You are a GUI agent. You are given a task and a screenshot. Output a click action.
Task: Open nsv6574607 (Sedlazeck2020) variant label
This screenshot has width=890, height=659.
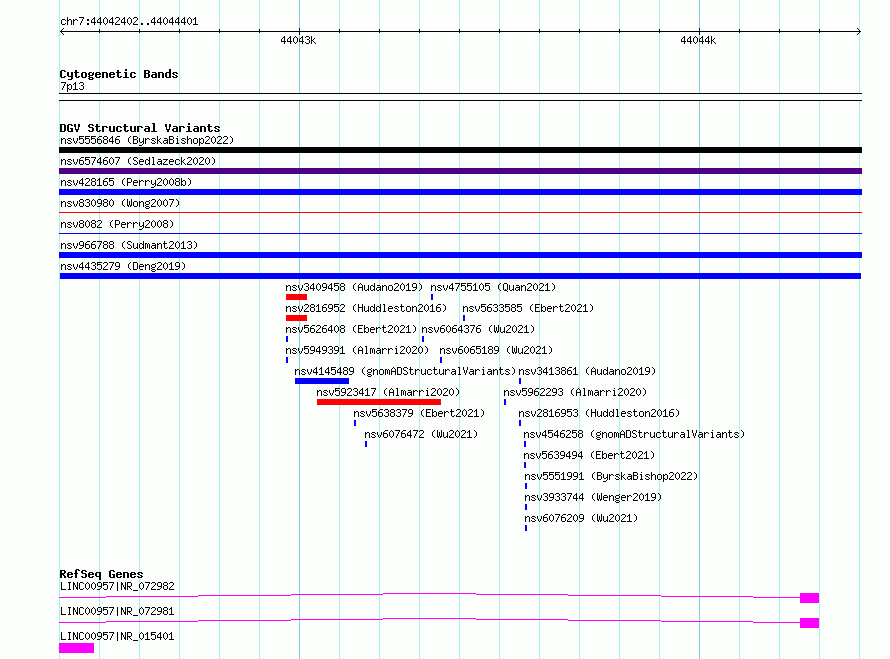[x=138, y=161]
